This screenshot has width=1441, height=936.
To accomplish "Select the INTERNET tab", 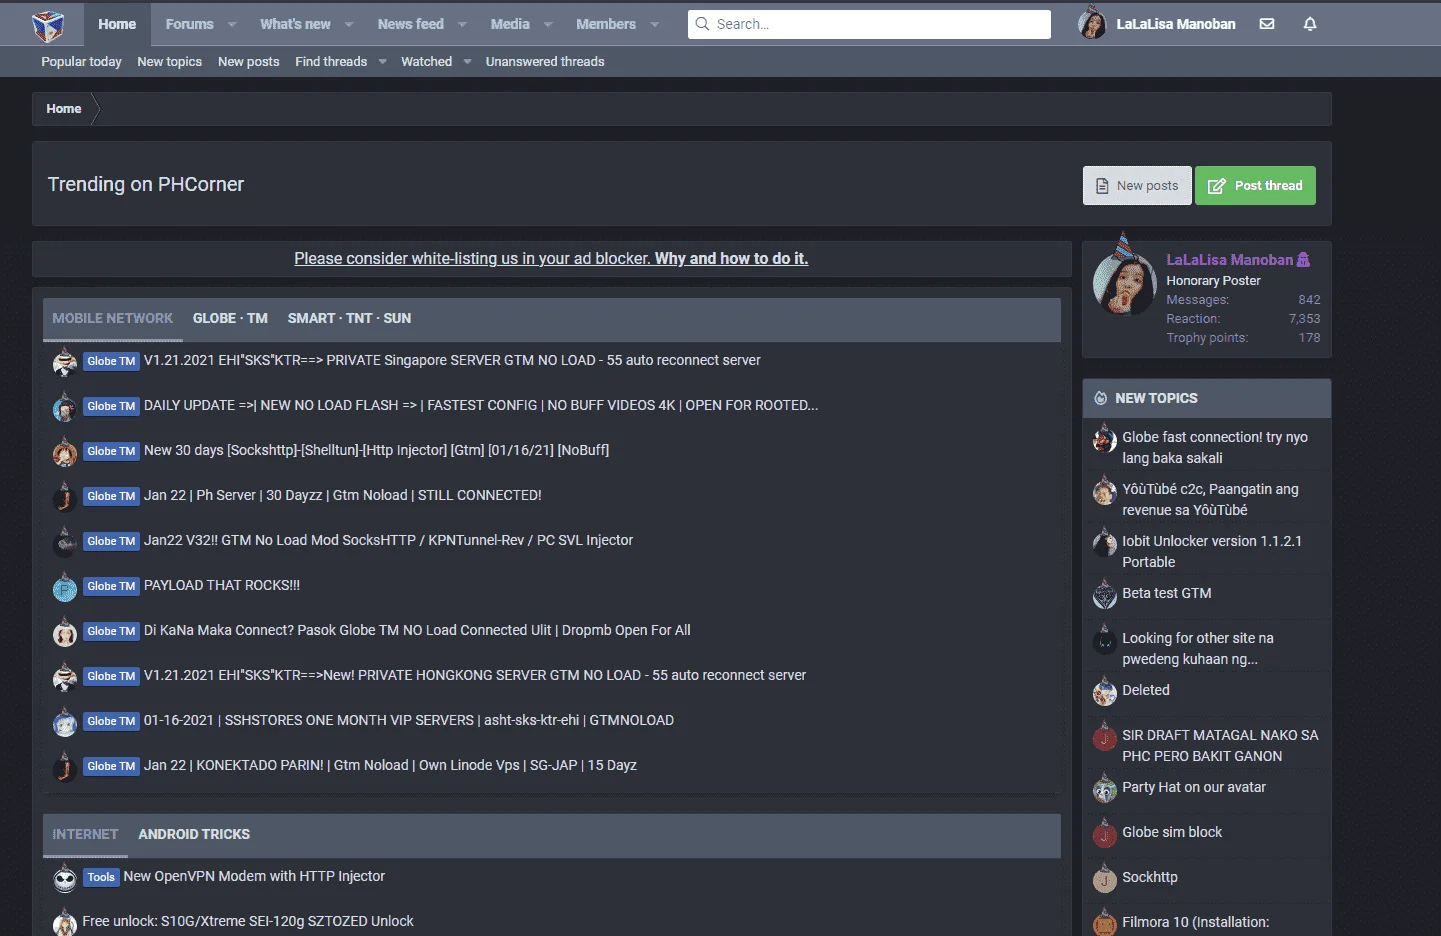I will [x=85, y=834].
